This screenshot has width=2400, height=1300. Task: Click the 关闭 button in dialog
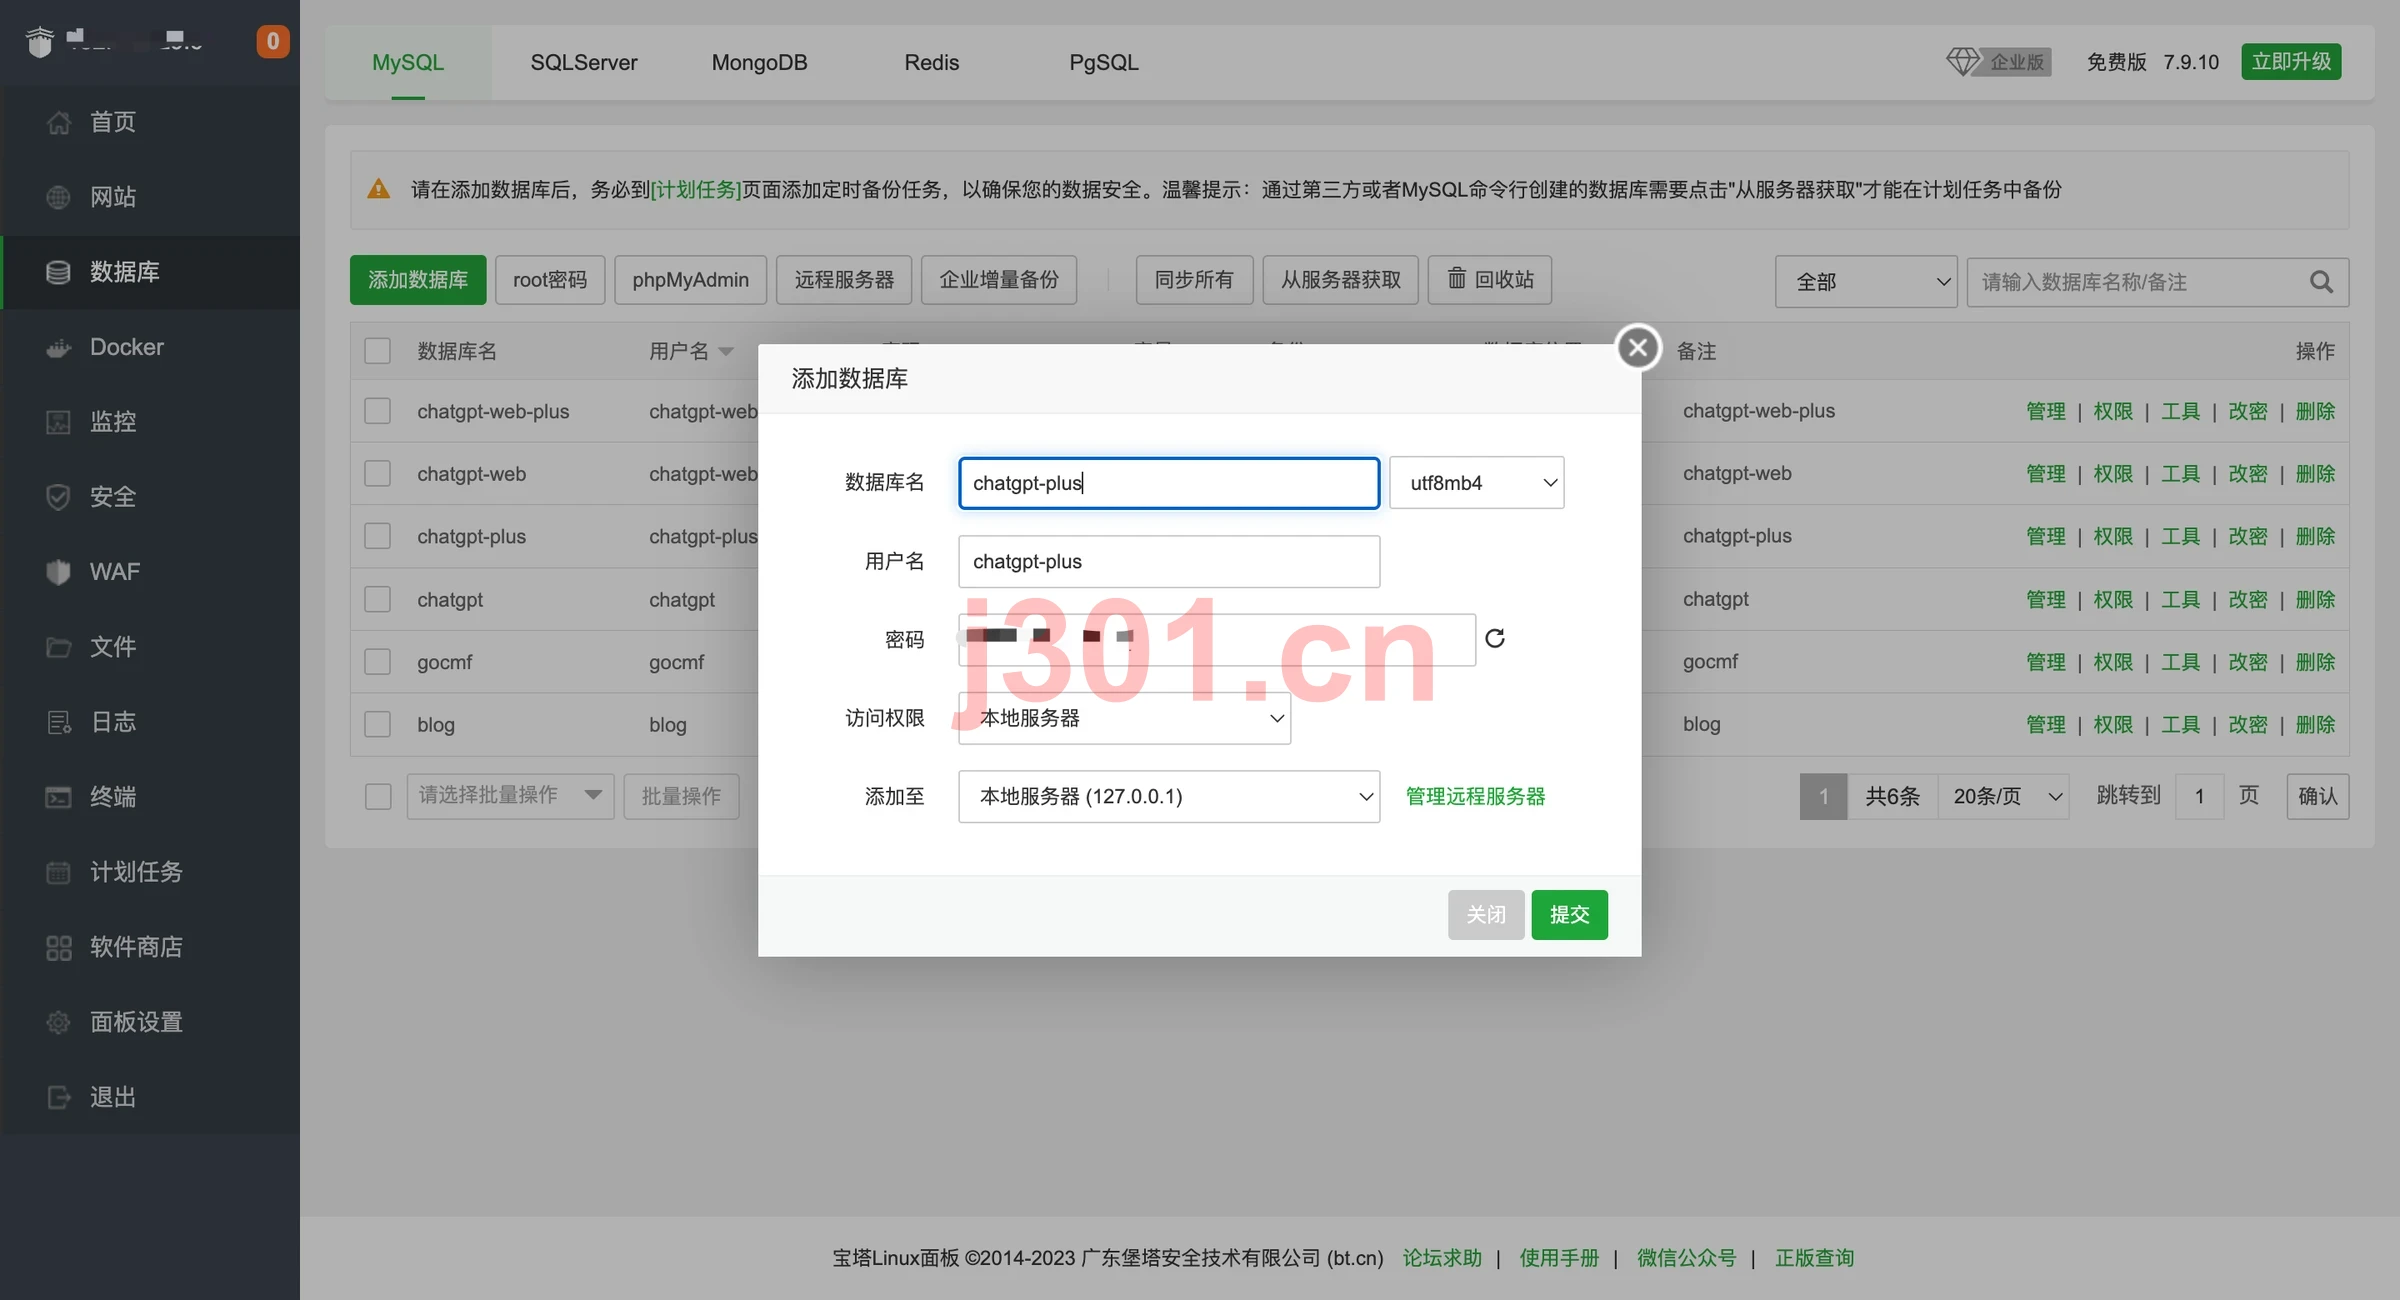click(1485, 914)
